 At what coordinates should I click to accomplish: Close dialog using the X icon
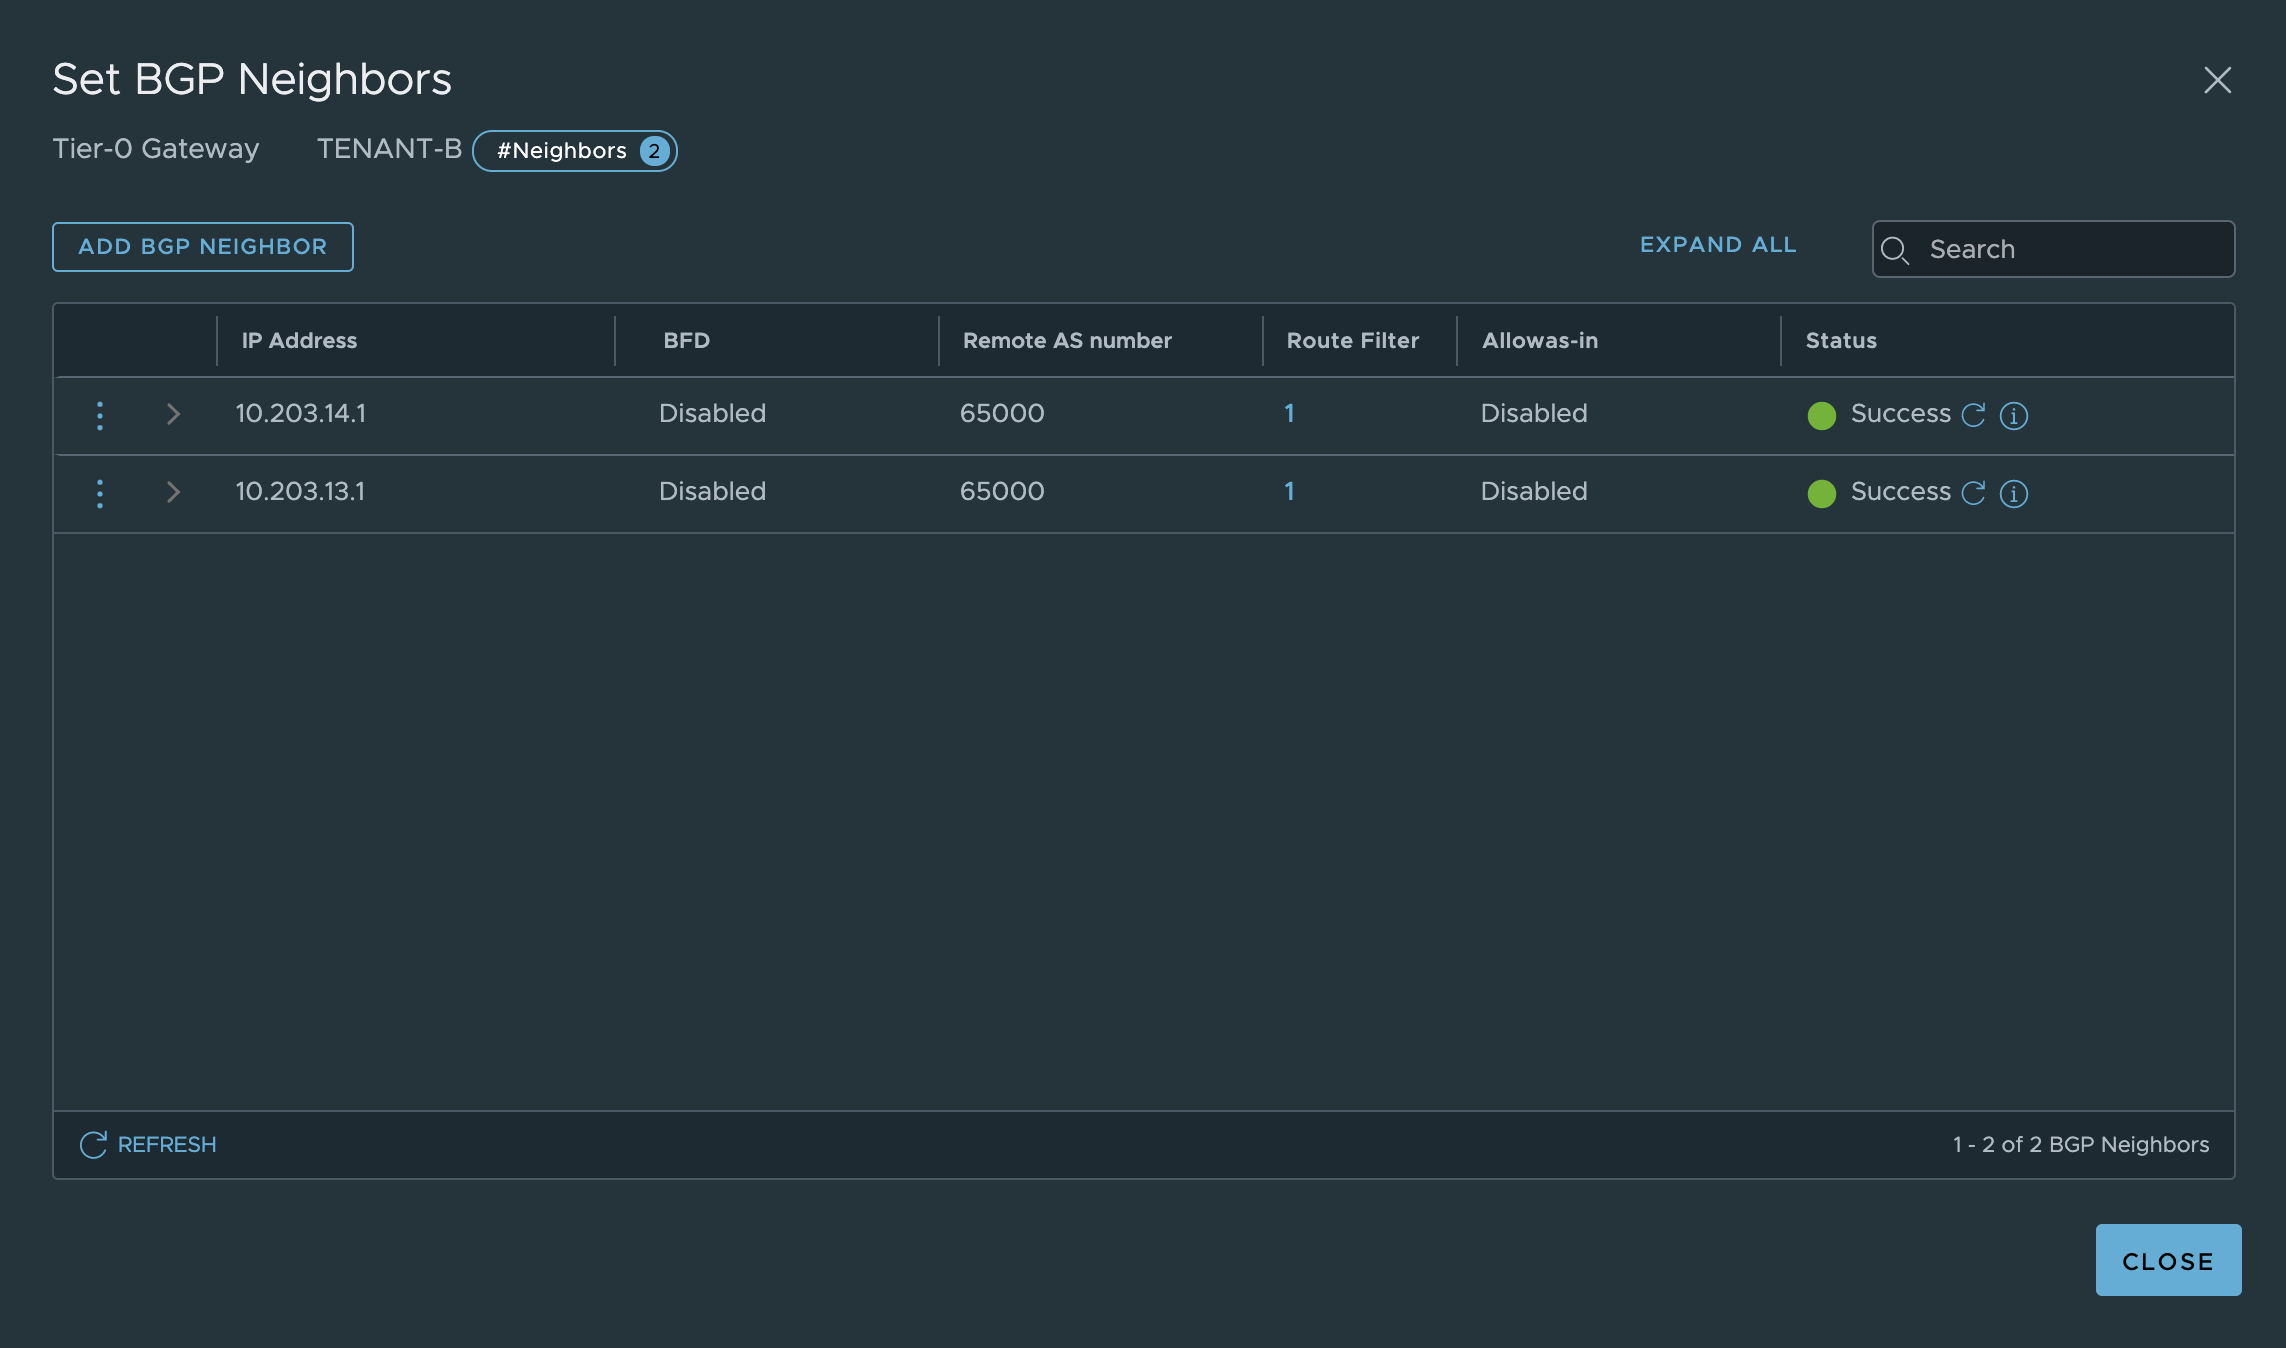tap(2217, 80)
